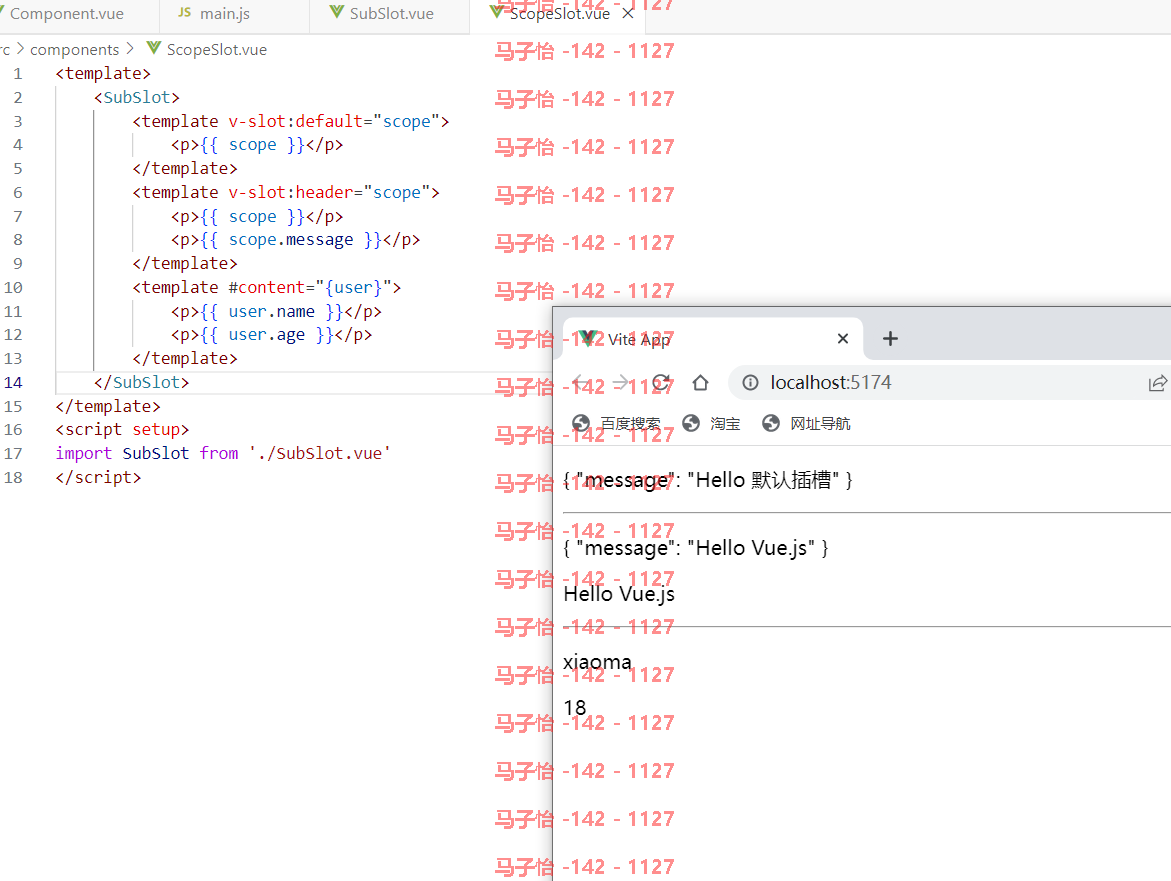Click the import SubSlot from line
Viewport: 1171px width, 881px height.
point(223,453)
